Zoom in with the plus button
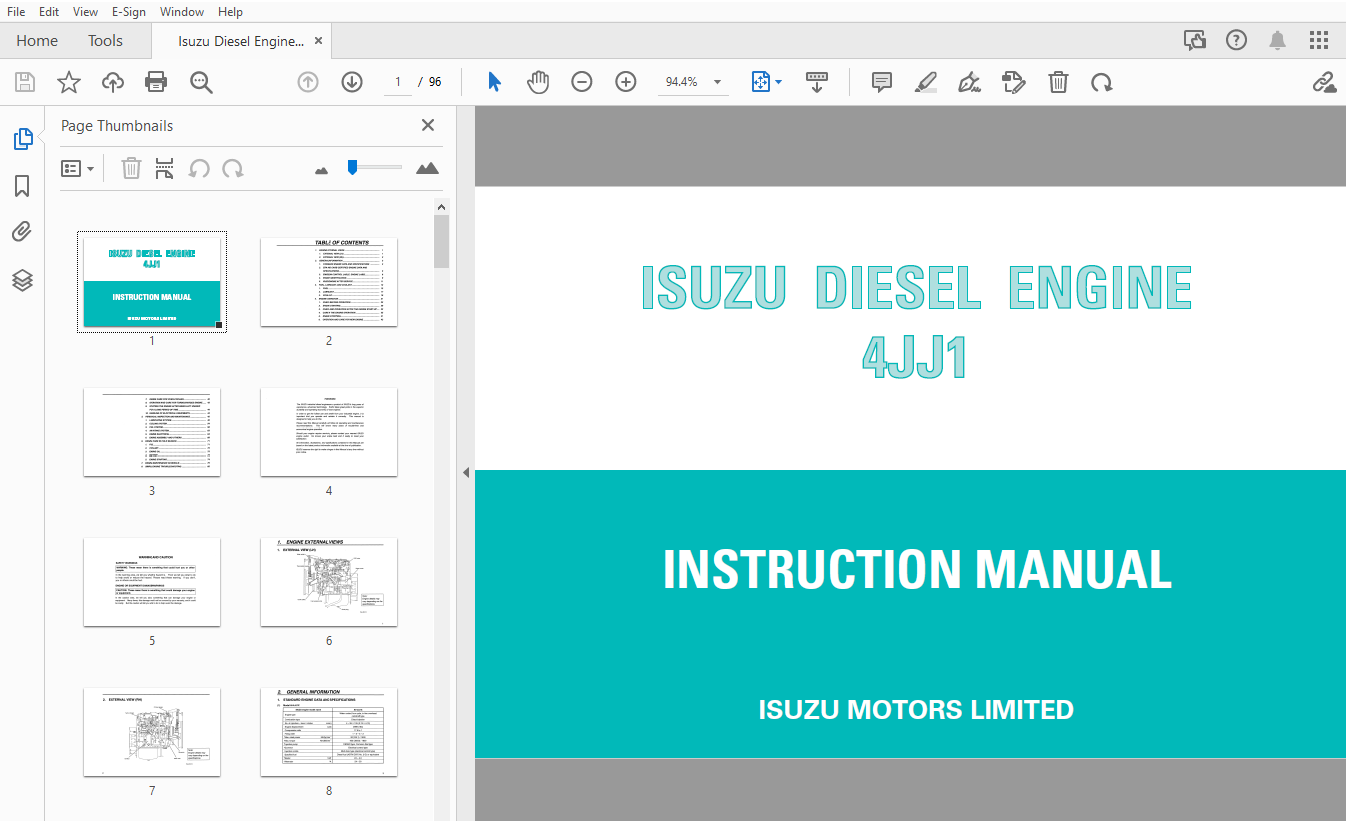Screen dimensions: 1346x821 pyautogui.click(x=626, y=82)
